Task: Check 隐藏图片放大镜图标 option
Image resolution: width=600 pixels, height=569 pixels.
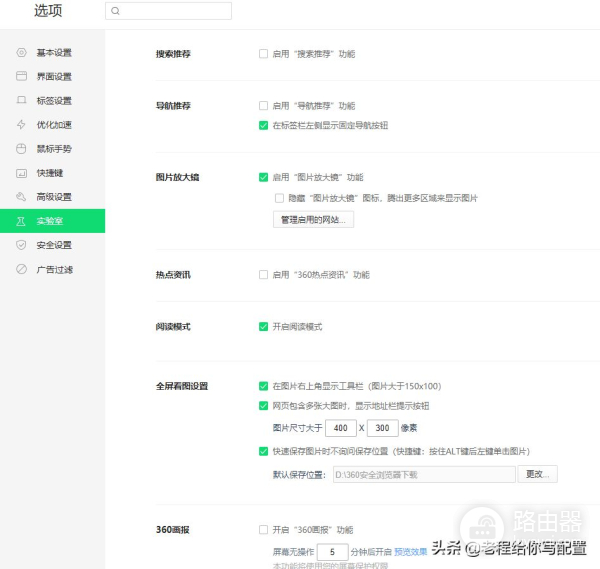Action: [279, 198]
